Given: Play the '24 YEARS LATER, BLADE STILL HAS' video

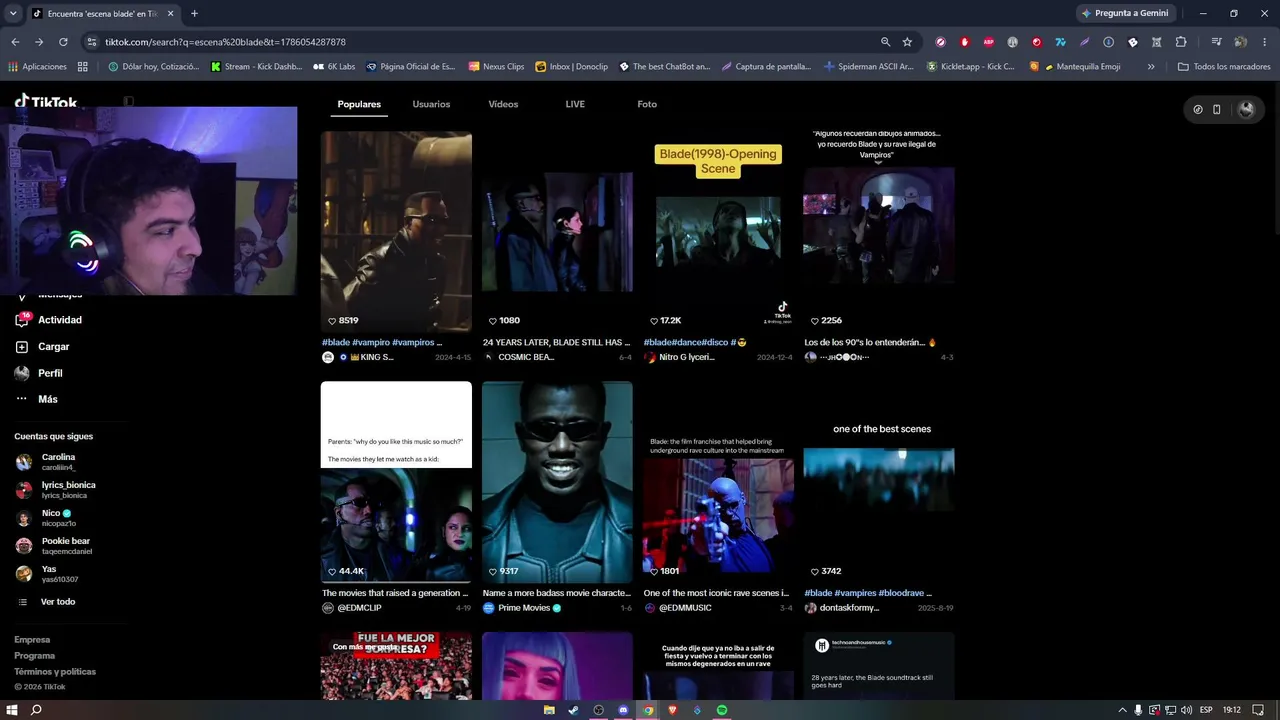Looking at the screenshot, I should 557,232.
